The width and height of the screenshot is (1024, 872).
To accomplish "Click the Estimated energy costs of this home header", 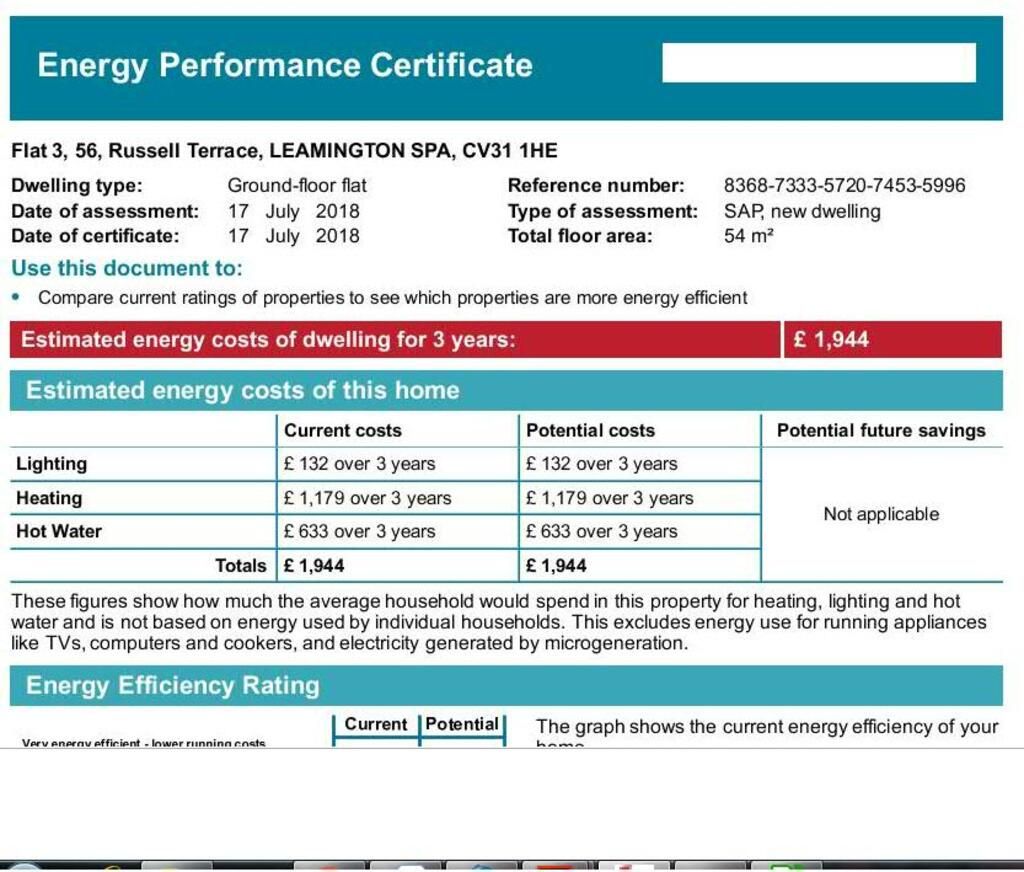I will [242, 390].
